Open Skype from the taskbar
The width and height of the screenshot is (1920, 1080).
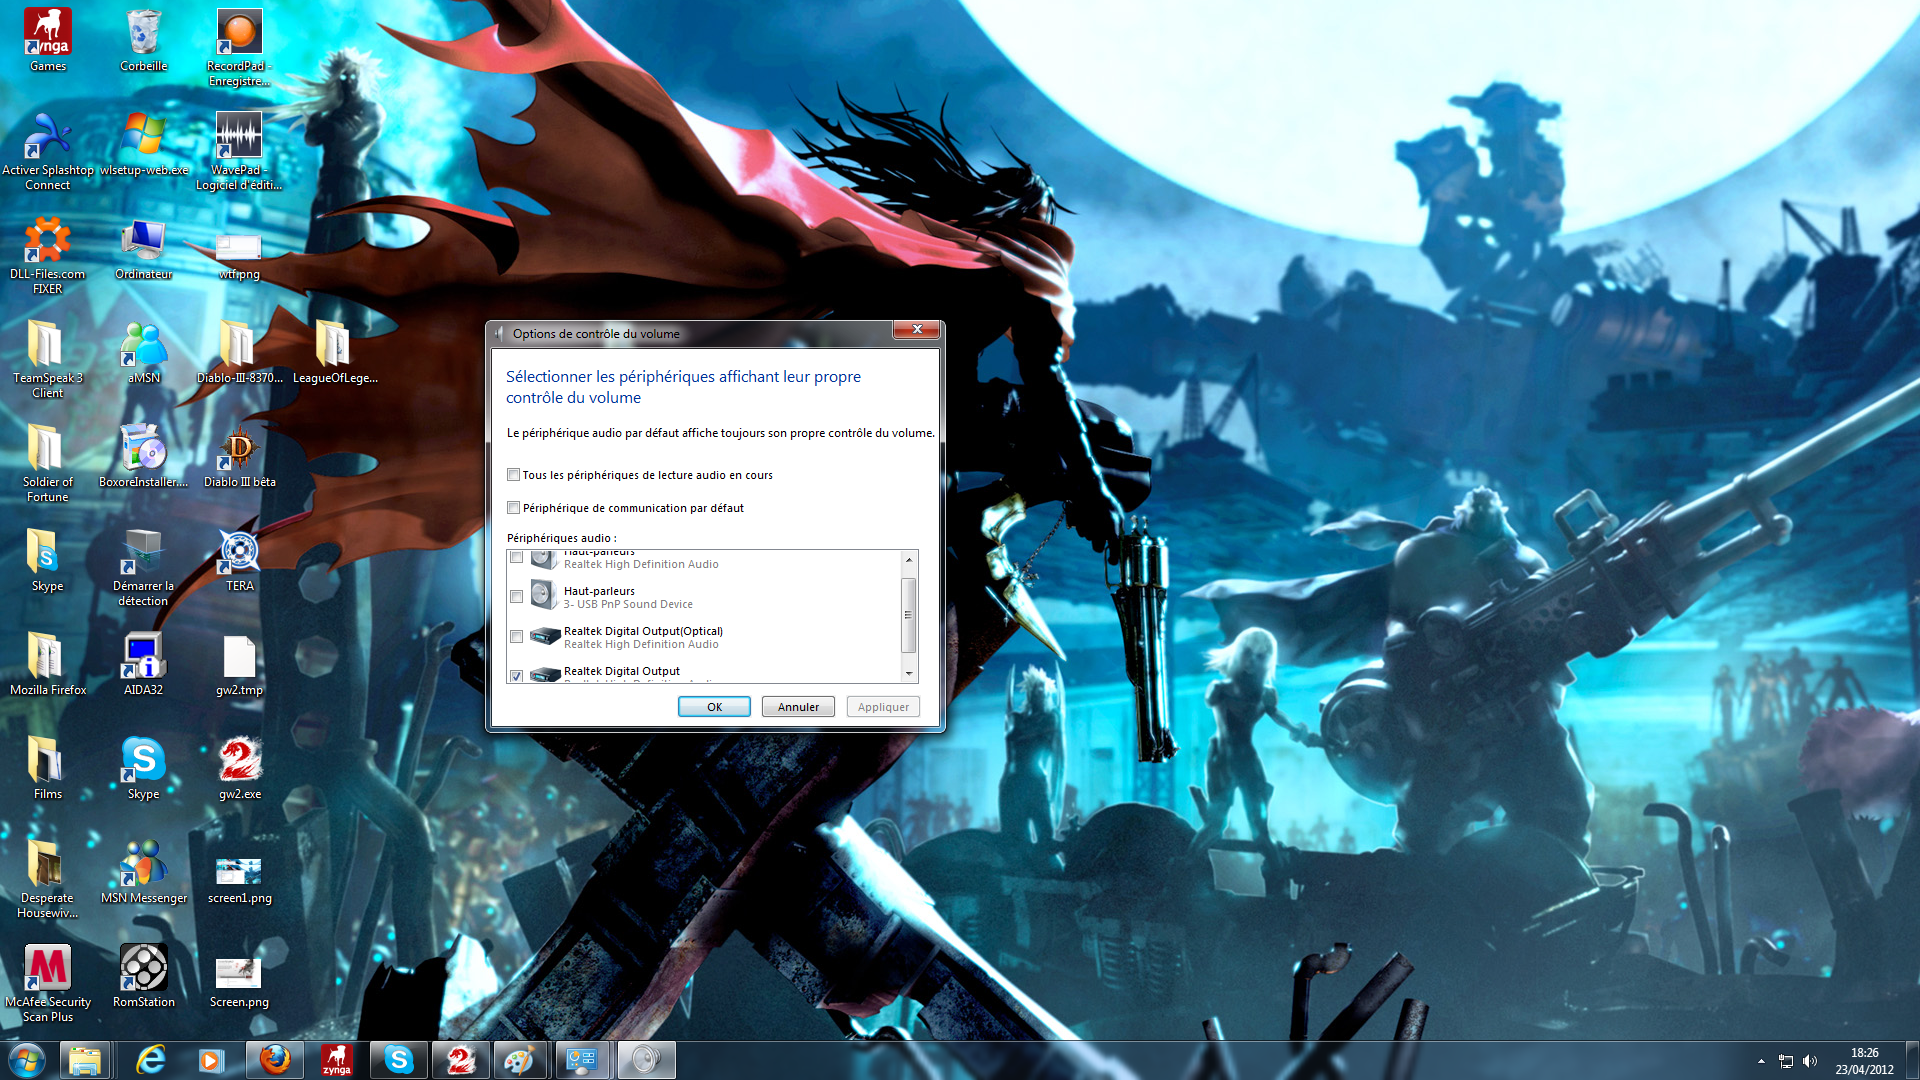click(x=398, y=1060)
